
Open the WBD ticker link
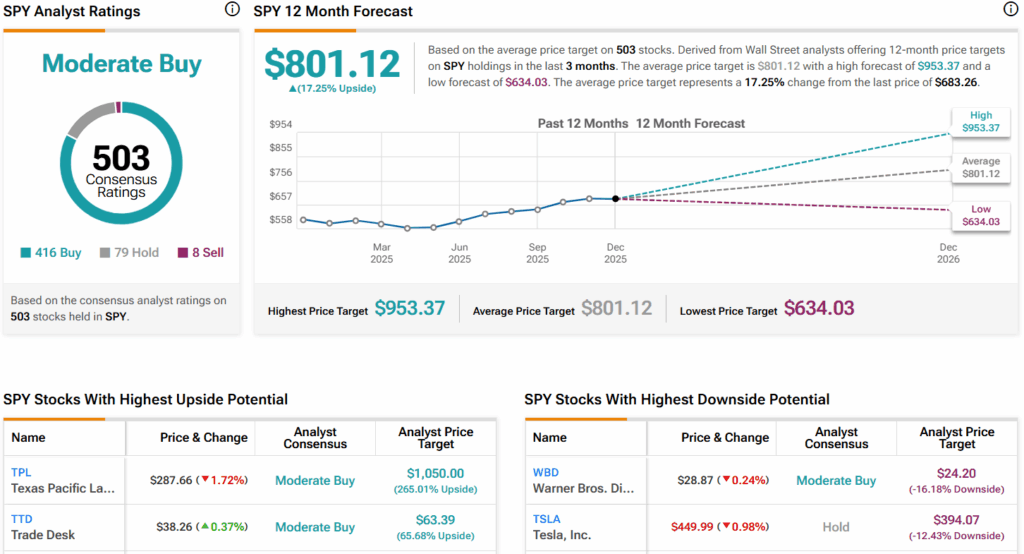pos(547,472)
